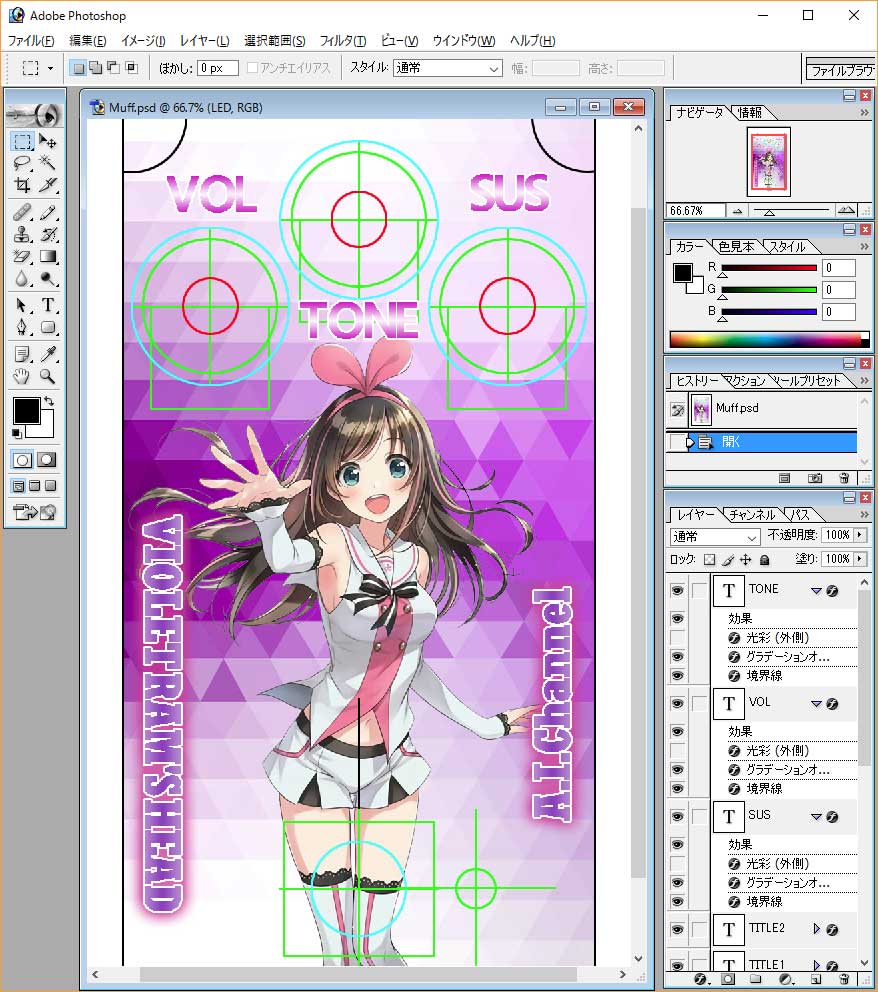Pick the Eyedropper tool

coord(47,354)
